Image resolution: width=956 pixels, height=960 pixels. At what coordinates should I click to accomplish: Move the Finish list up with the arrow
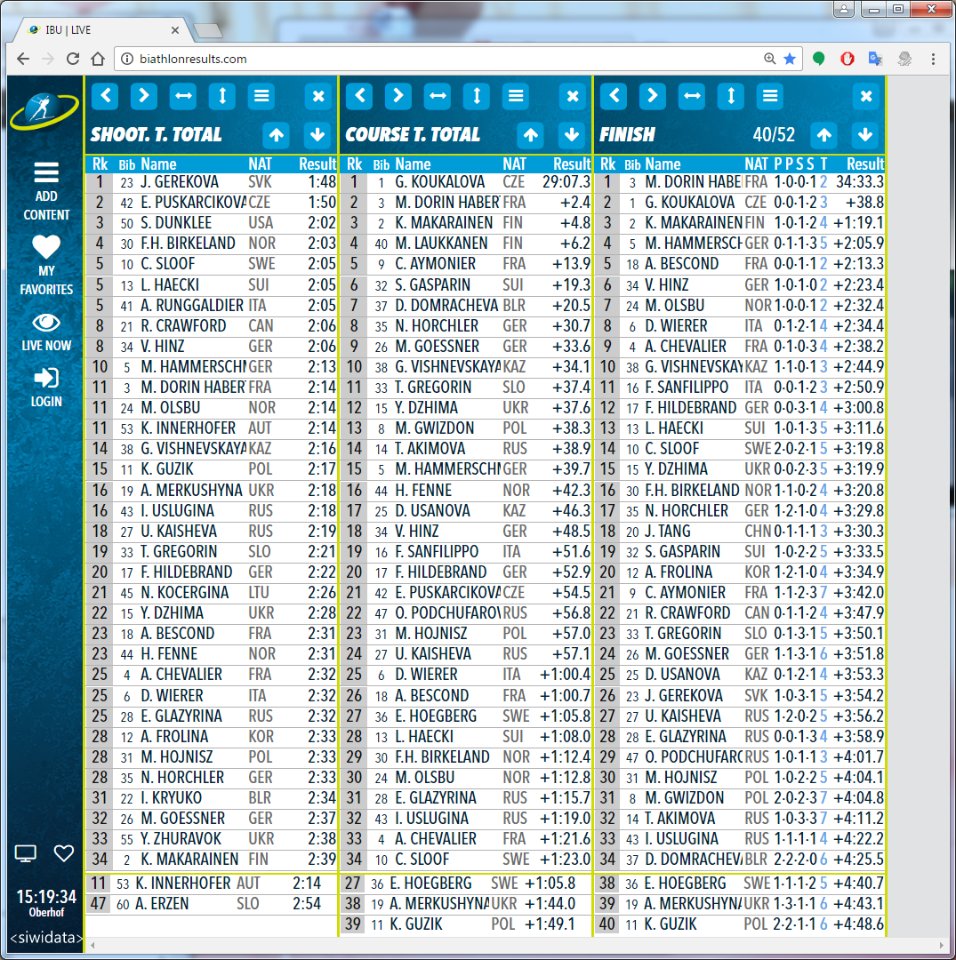[x=824, y=135]
